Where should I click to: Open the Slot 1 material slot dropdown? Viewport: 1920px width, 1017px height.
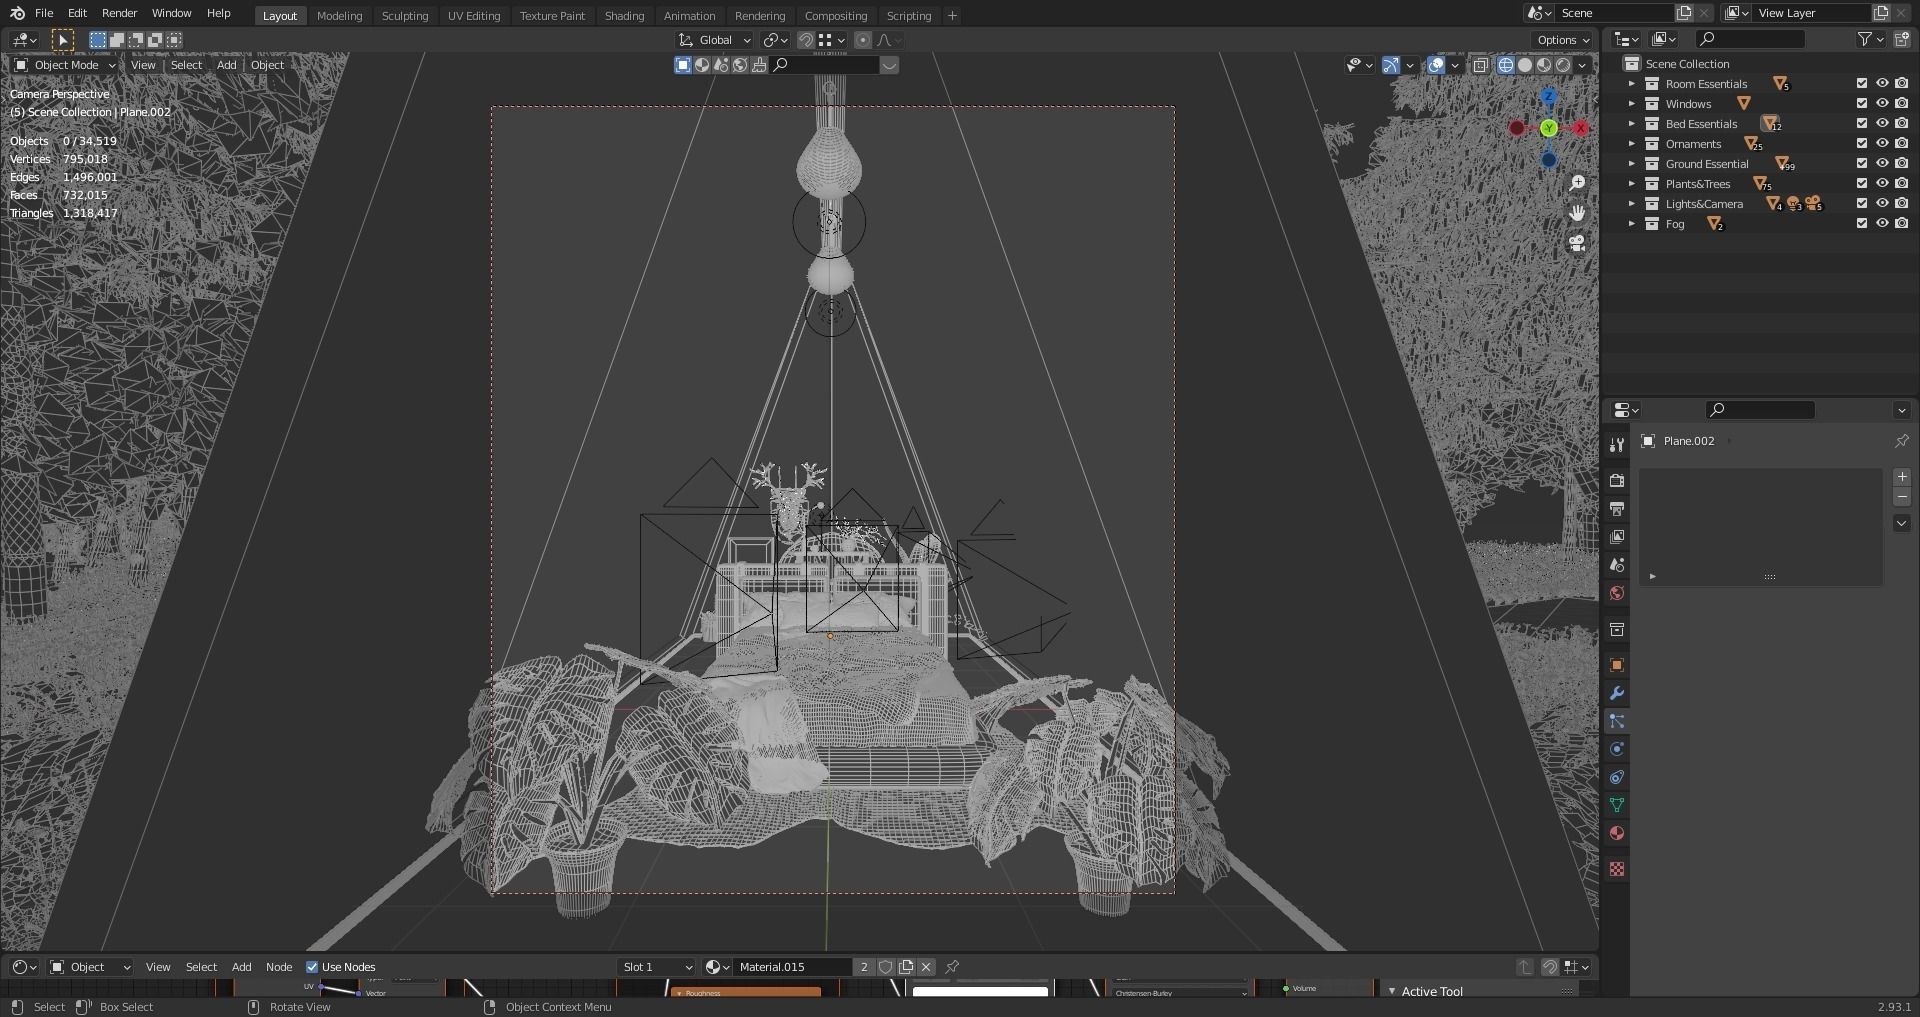[657, 967]
